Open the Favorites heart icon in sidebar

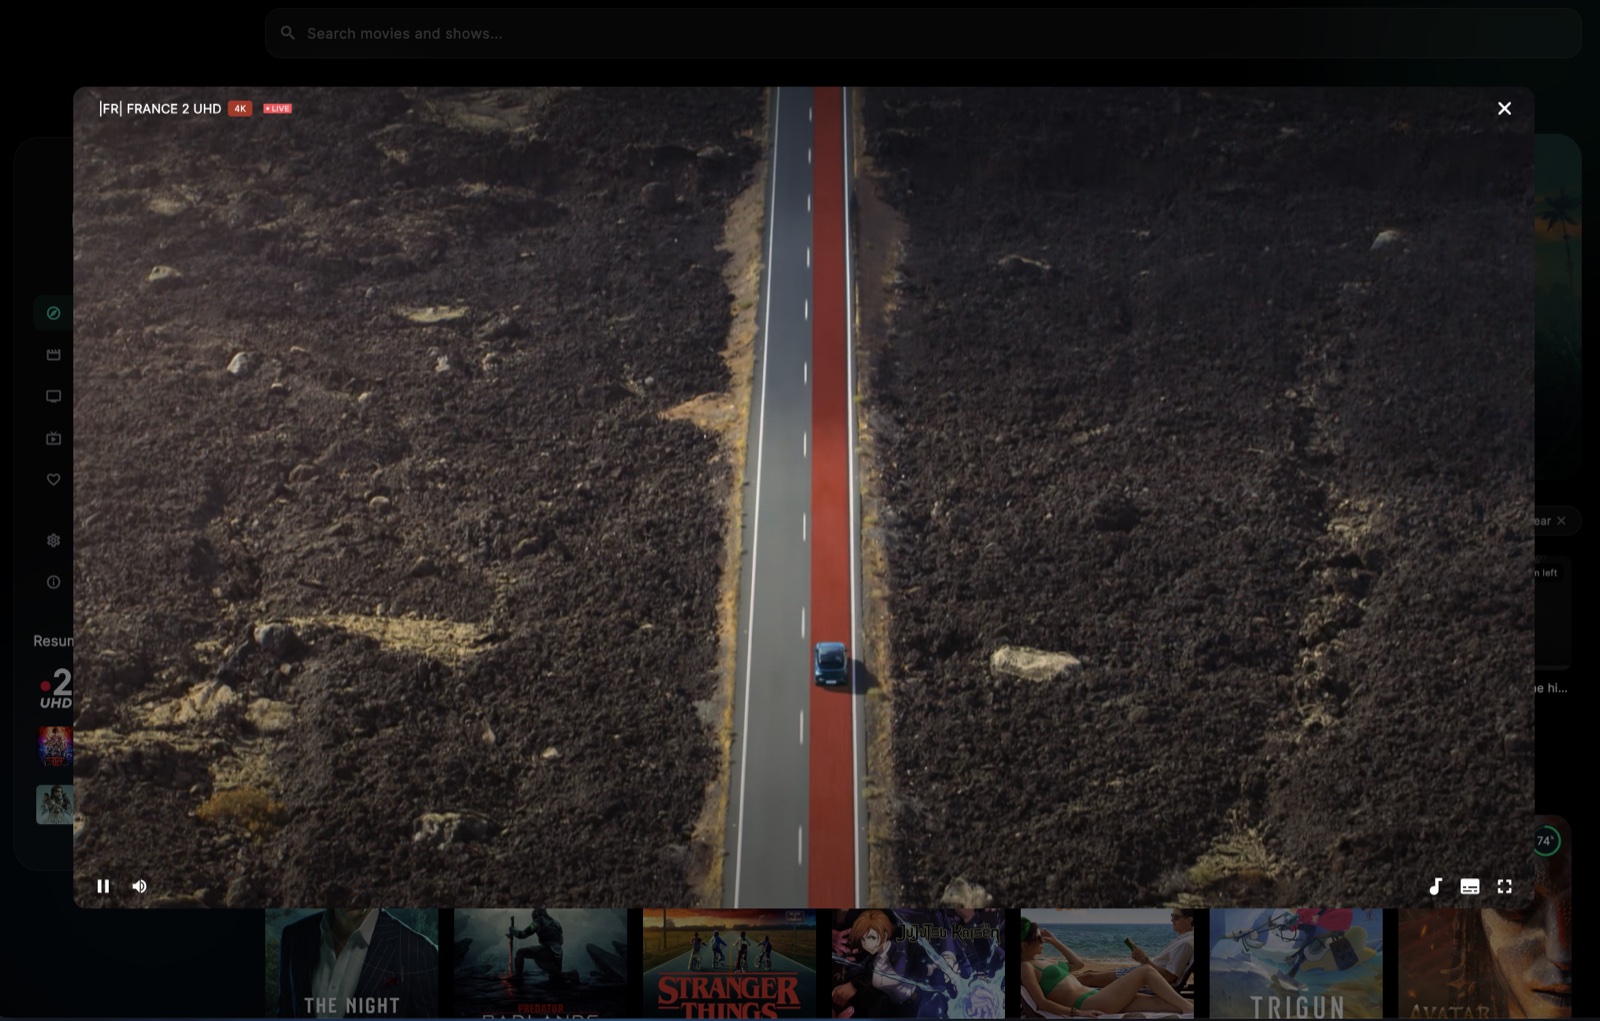[x=54, y=479]
